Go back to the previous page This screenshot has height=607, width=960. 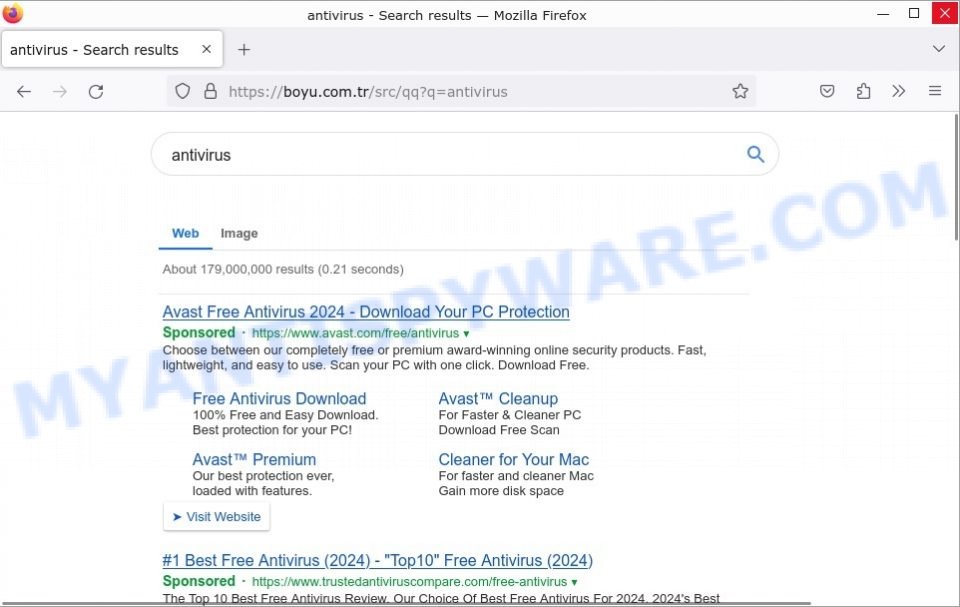(x=24, y=92)
